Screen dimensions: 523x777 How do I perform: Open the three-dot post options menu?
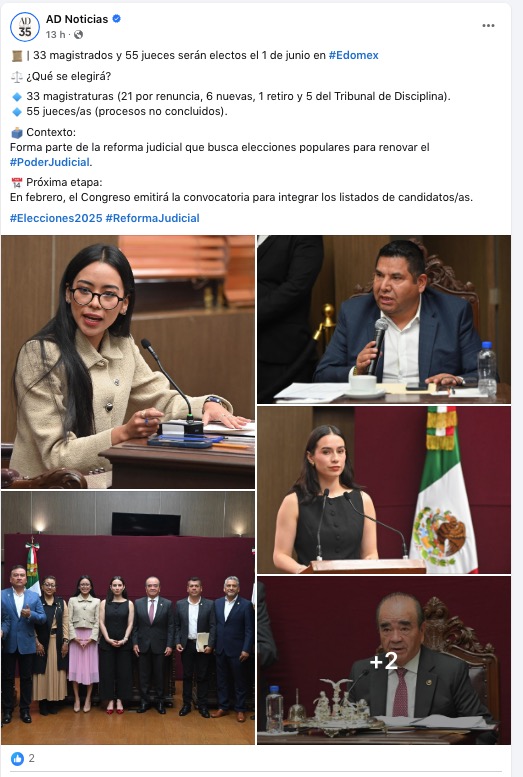click(488, 25)
